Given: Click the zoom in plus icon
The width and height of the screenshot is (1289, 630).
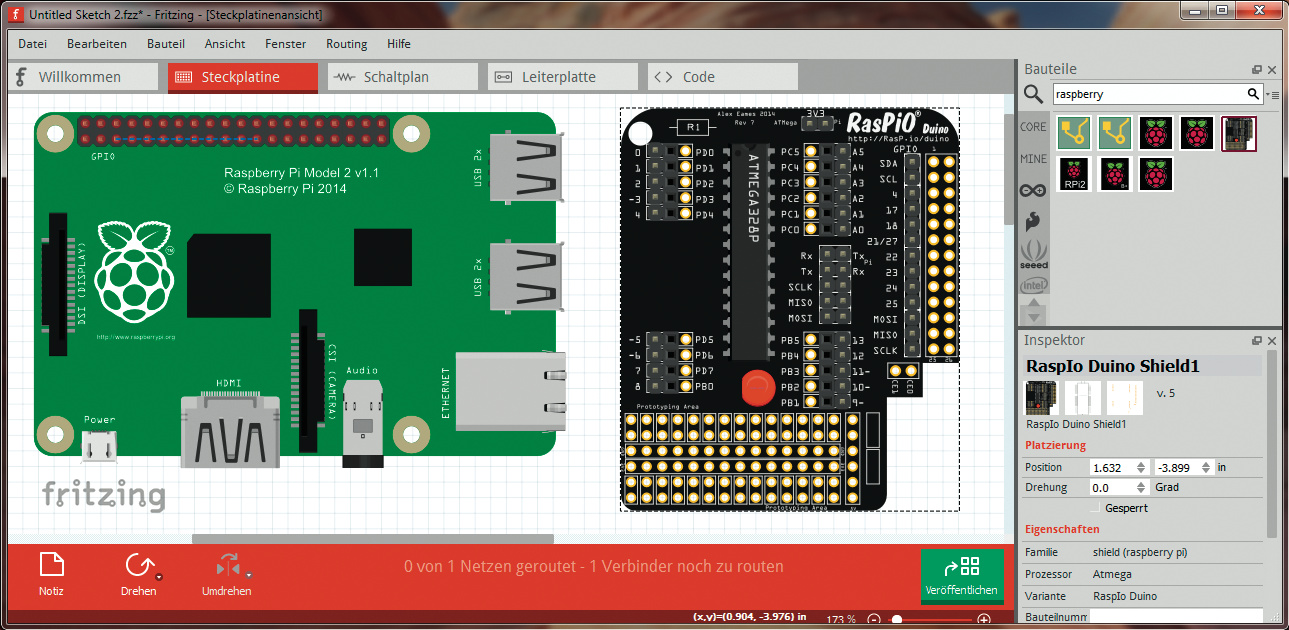Looking at the screenshot, I should (984, 620).
